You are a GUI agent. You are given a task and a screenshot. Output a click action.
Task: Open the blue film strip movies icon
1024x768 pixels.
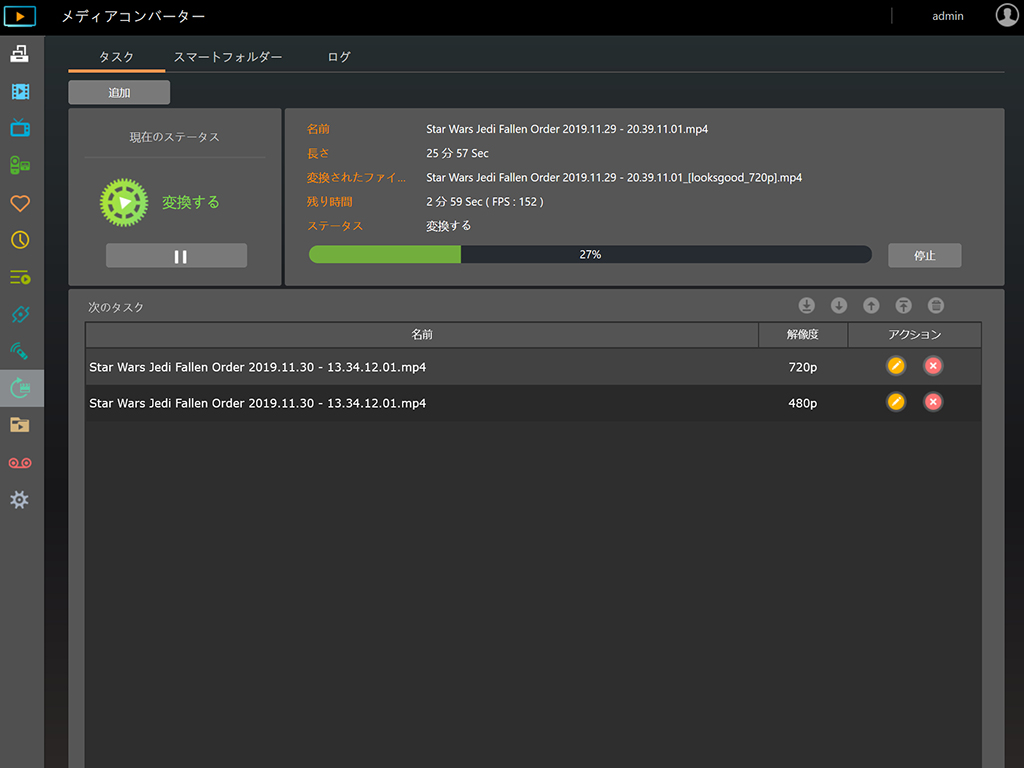click(x=20, y=91)
